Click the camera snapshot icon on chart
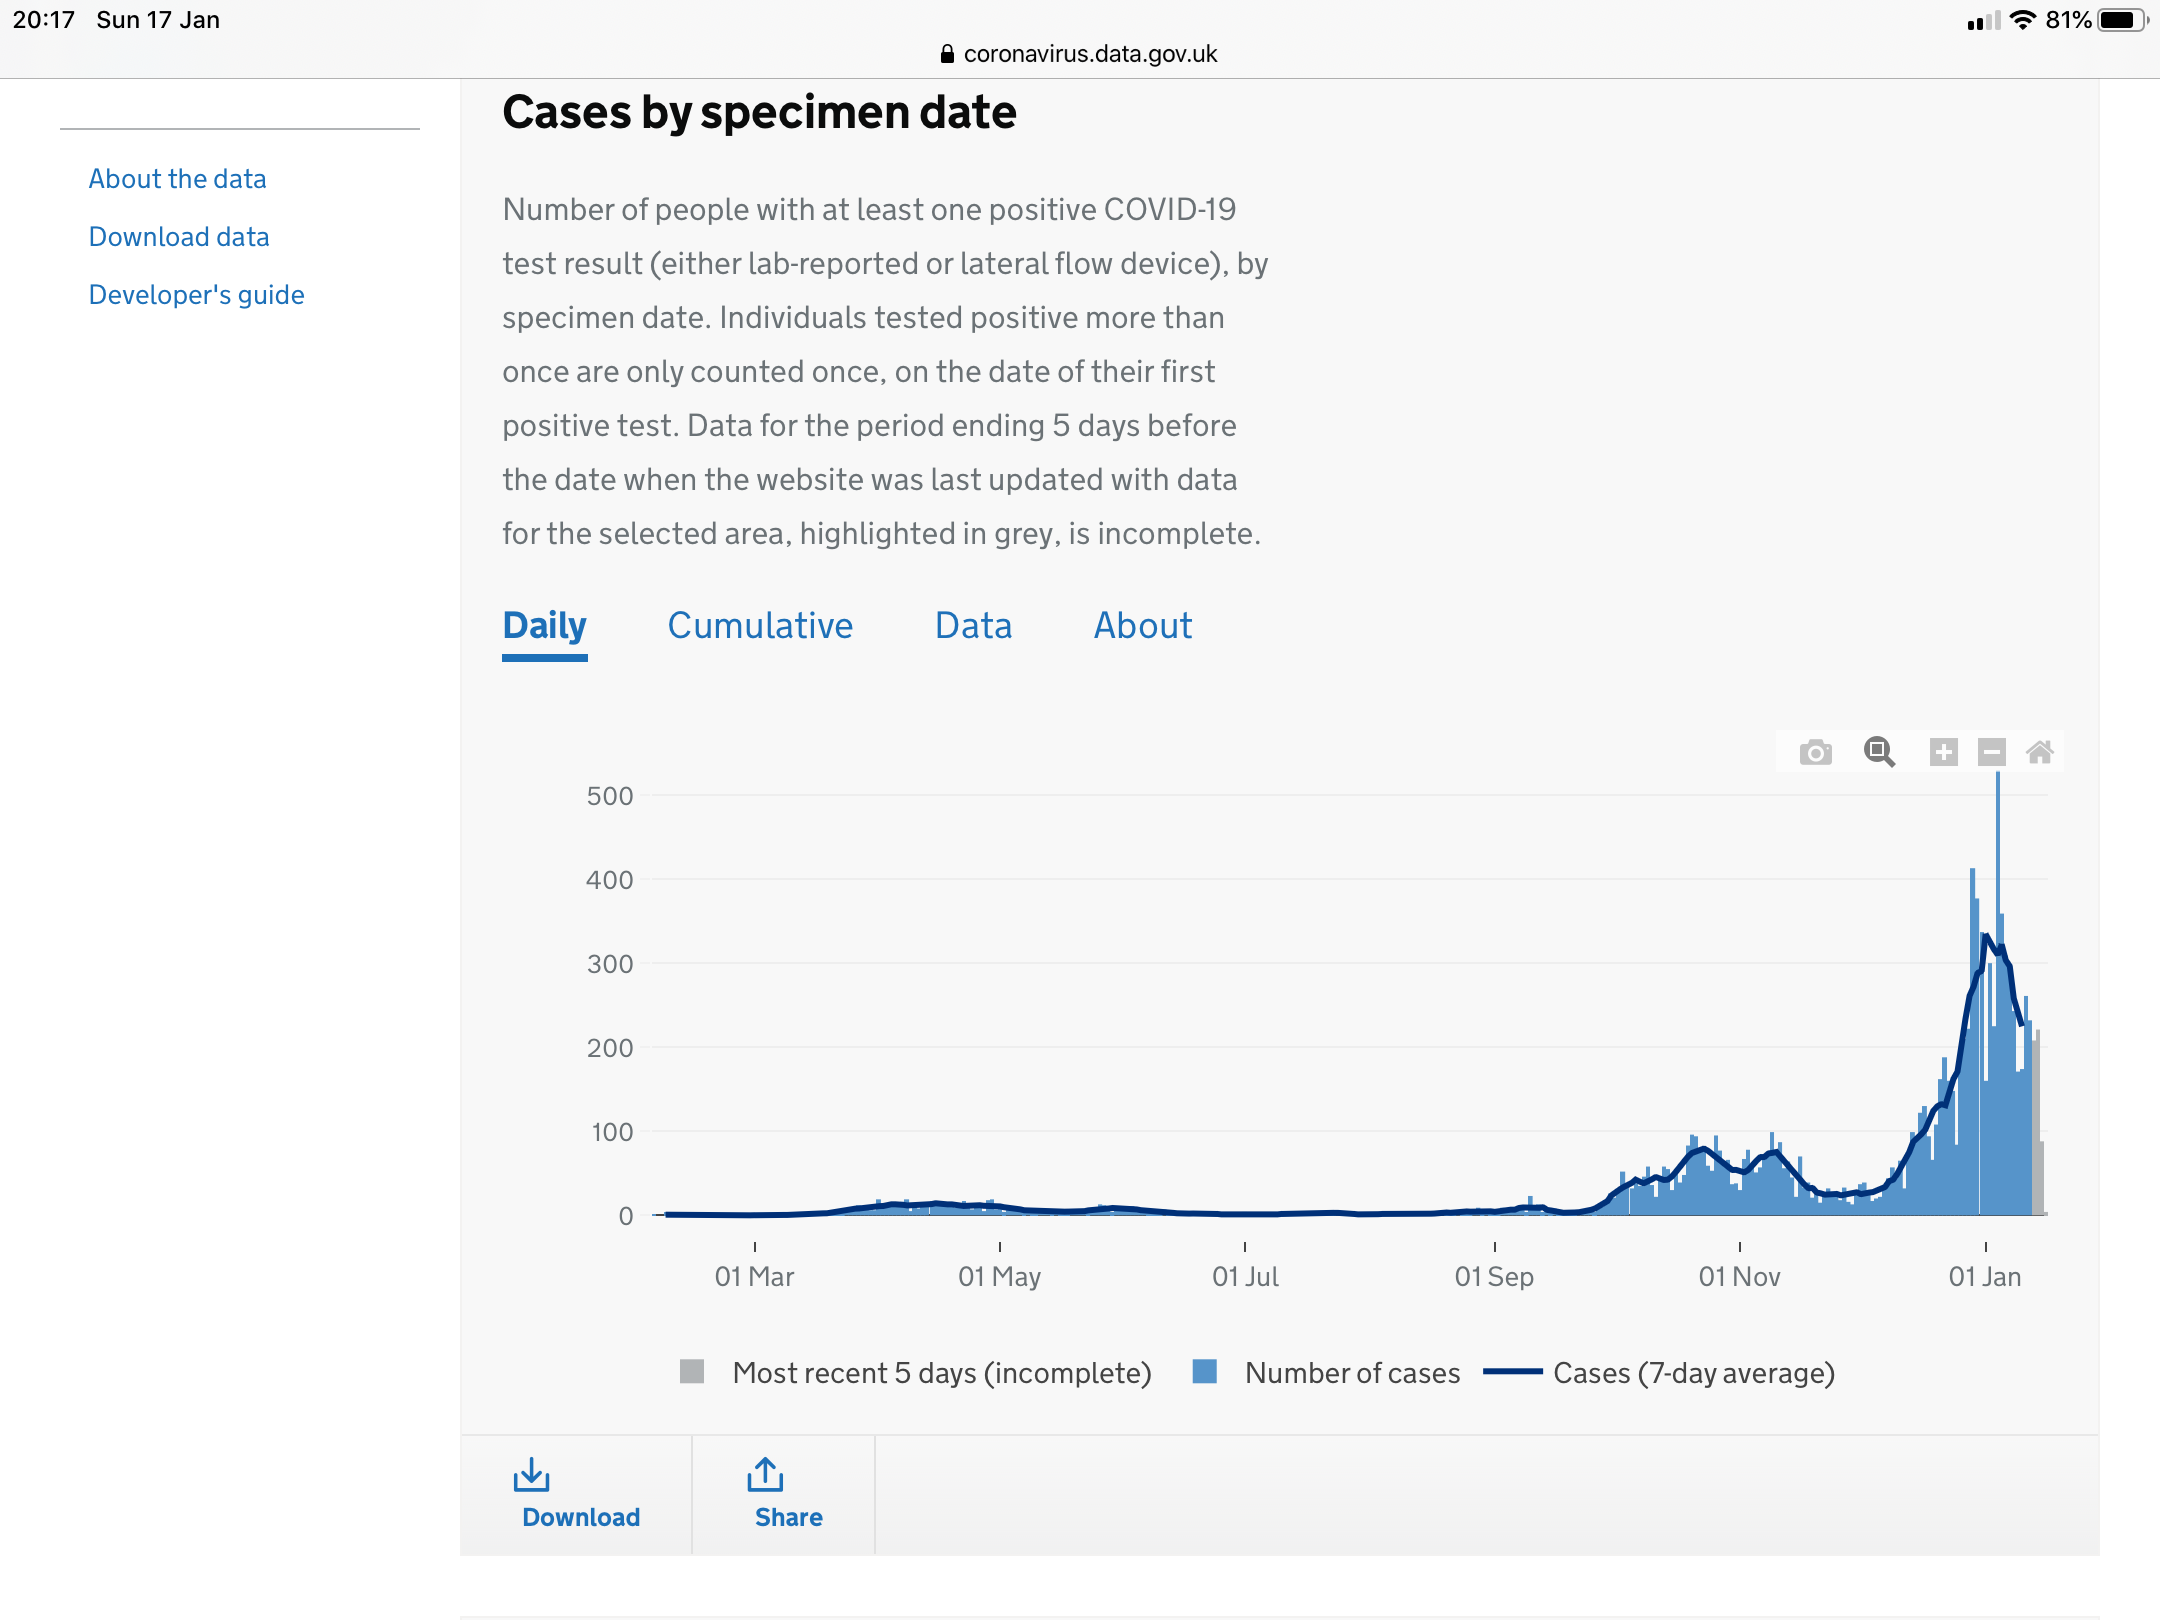The width and height of the screenshot is (2160, 1620). click(1815, 752)
